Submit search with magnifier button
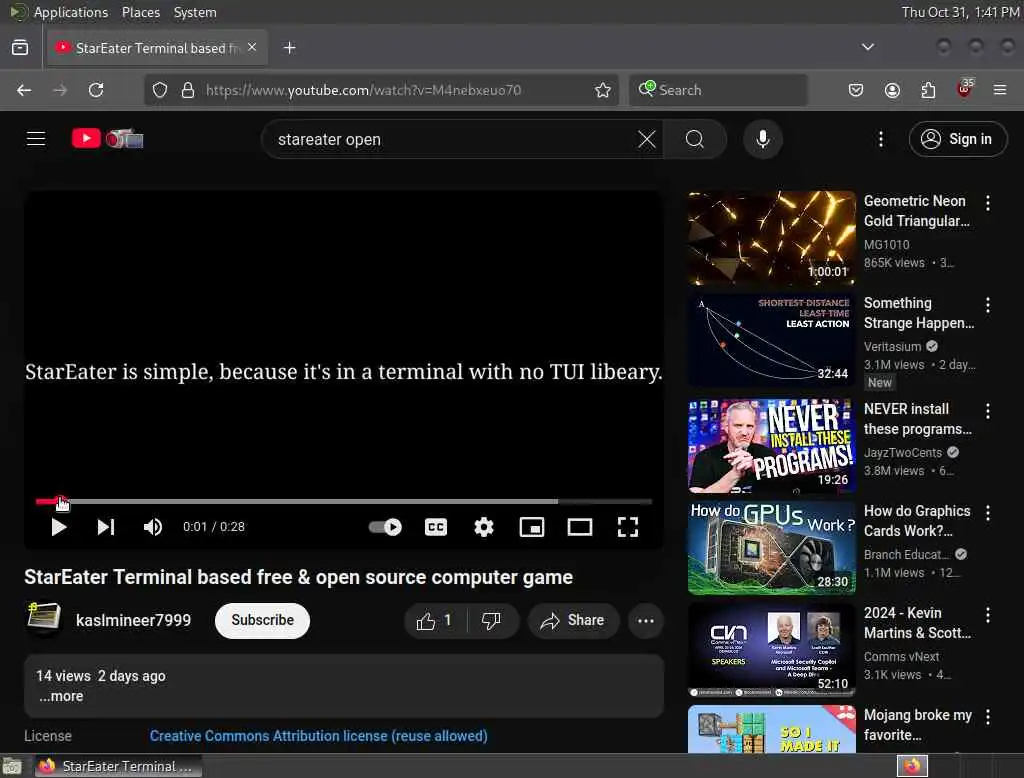Screen dimensions: 1024x778 point(695,139)
